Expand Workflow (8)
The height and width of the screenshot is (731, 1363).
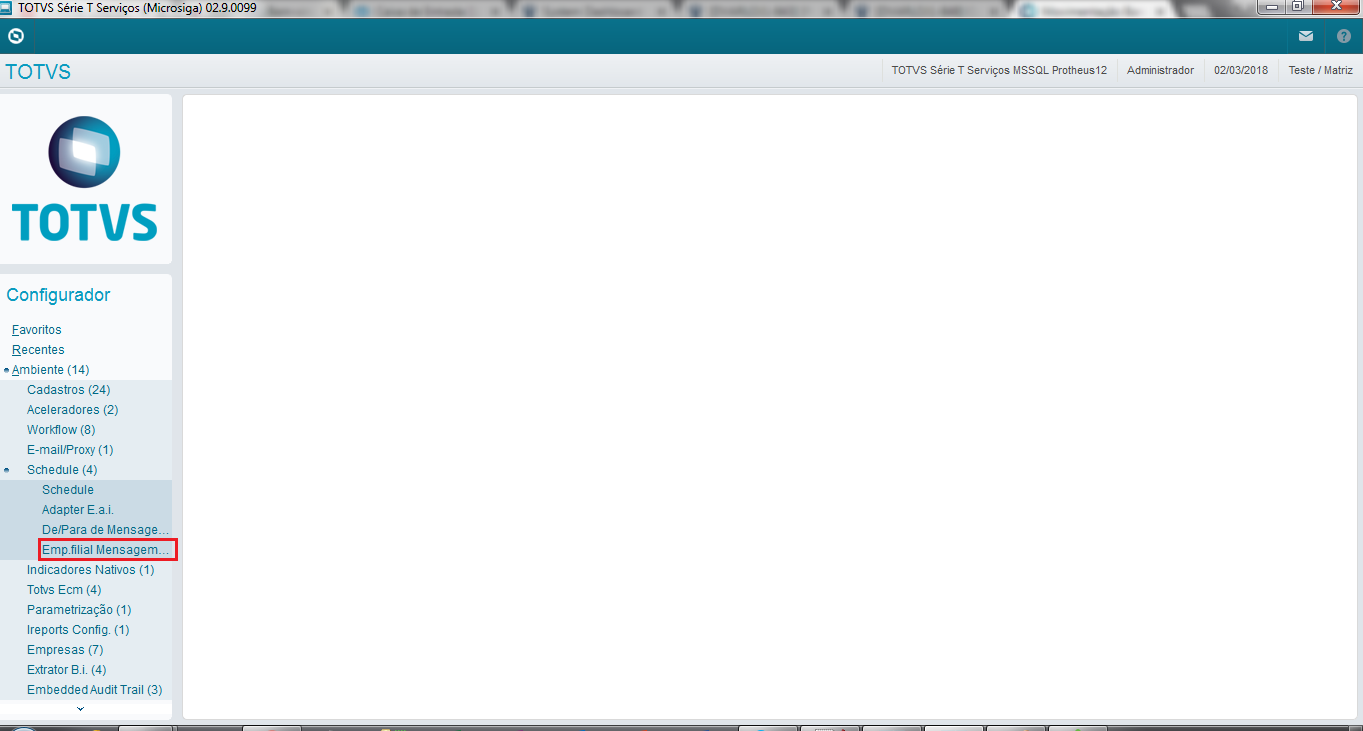tap(61, 430)
